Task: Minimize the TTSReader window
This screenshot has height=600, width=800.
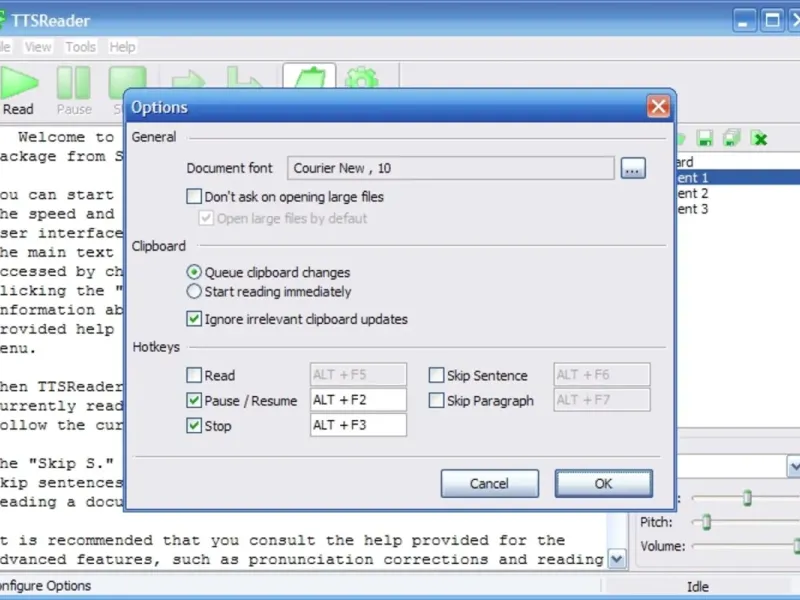Action: pyautogui.click(x=744, y=20)
